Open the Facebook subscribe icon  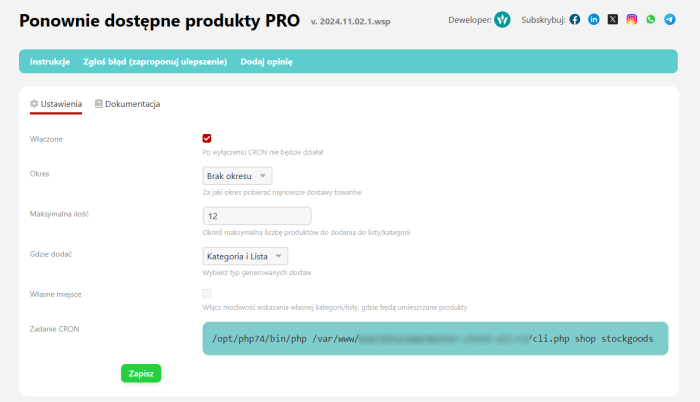tap(575, 19)
